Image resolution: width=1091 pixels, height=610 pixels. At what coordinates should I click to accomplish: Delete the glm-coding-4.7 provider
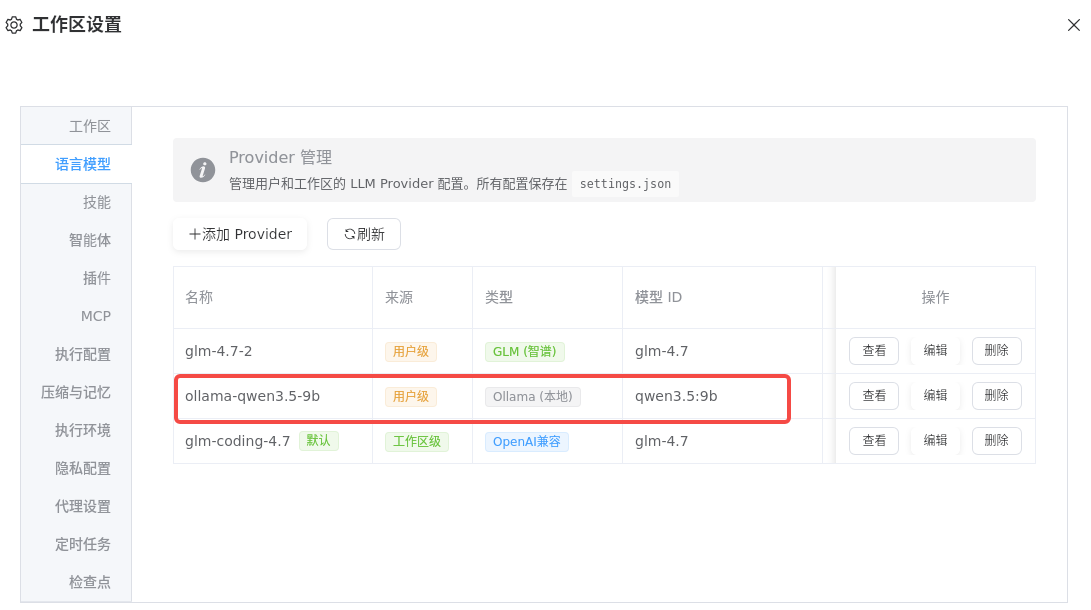point(996,441)
